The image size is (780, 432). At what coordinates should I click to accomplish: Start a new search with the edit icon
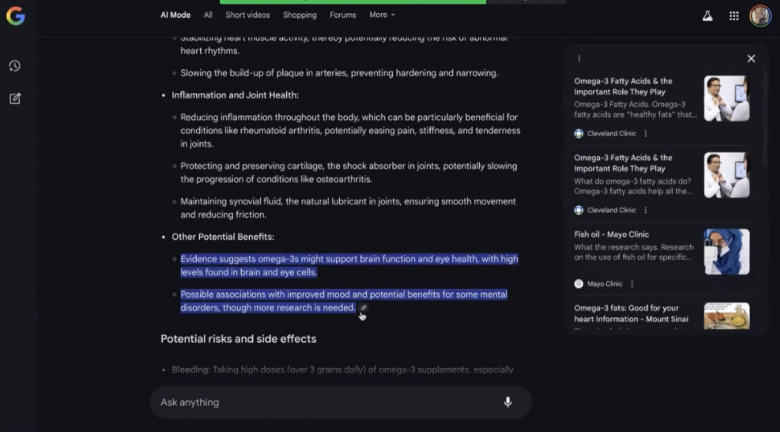[15, 99]
